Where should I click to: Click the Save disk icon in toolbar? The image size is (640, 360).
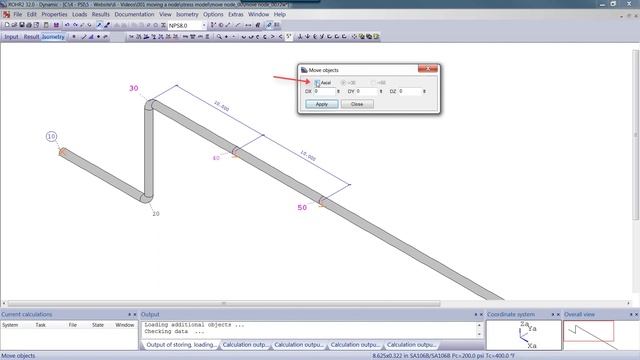pyautogui.click(x=22, y=25)
